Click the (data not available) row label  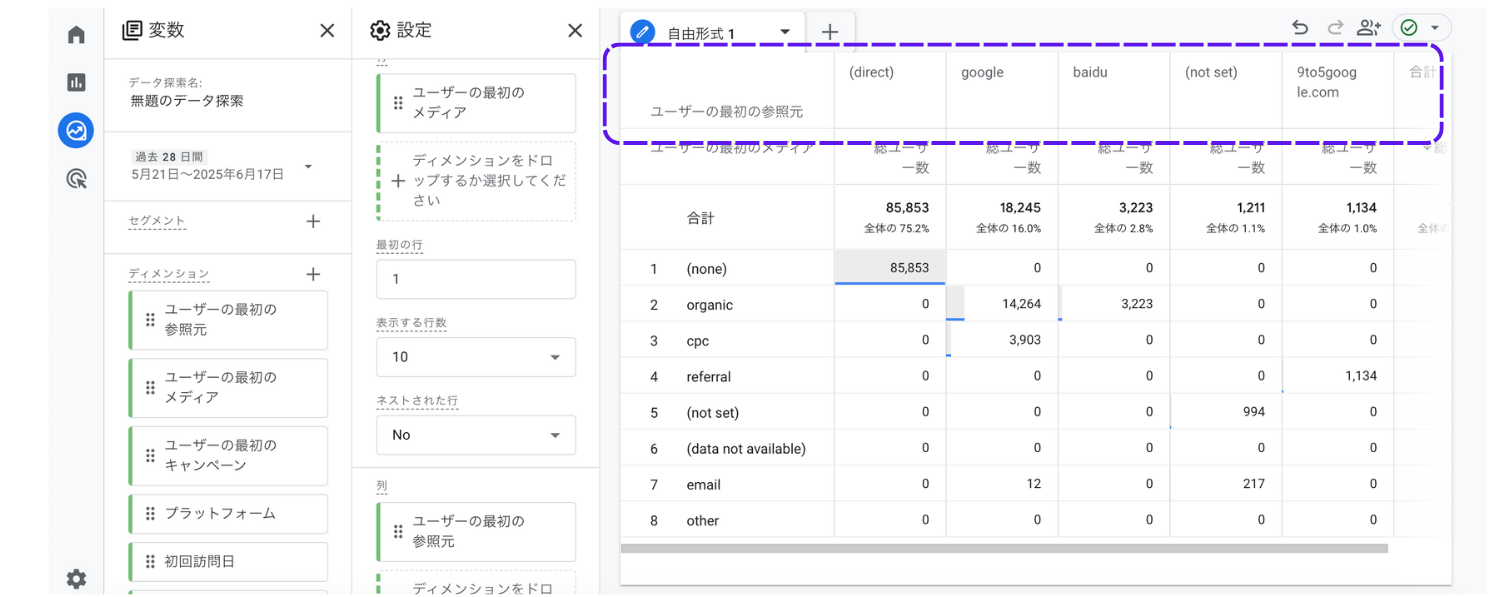[x=746, y=449]
